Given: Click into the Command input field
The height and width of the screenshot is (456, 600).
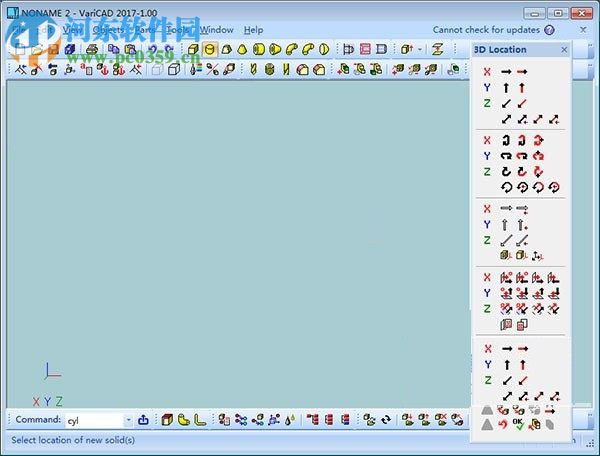Looking at the screenshot, I should [95, 421].
